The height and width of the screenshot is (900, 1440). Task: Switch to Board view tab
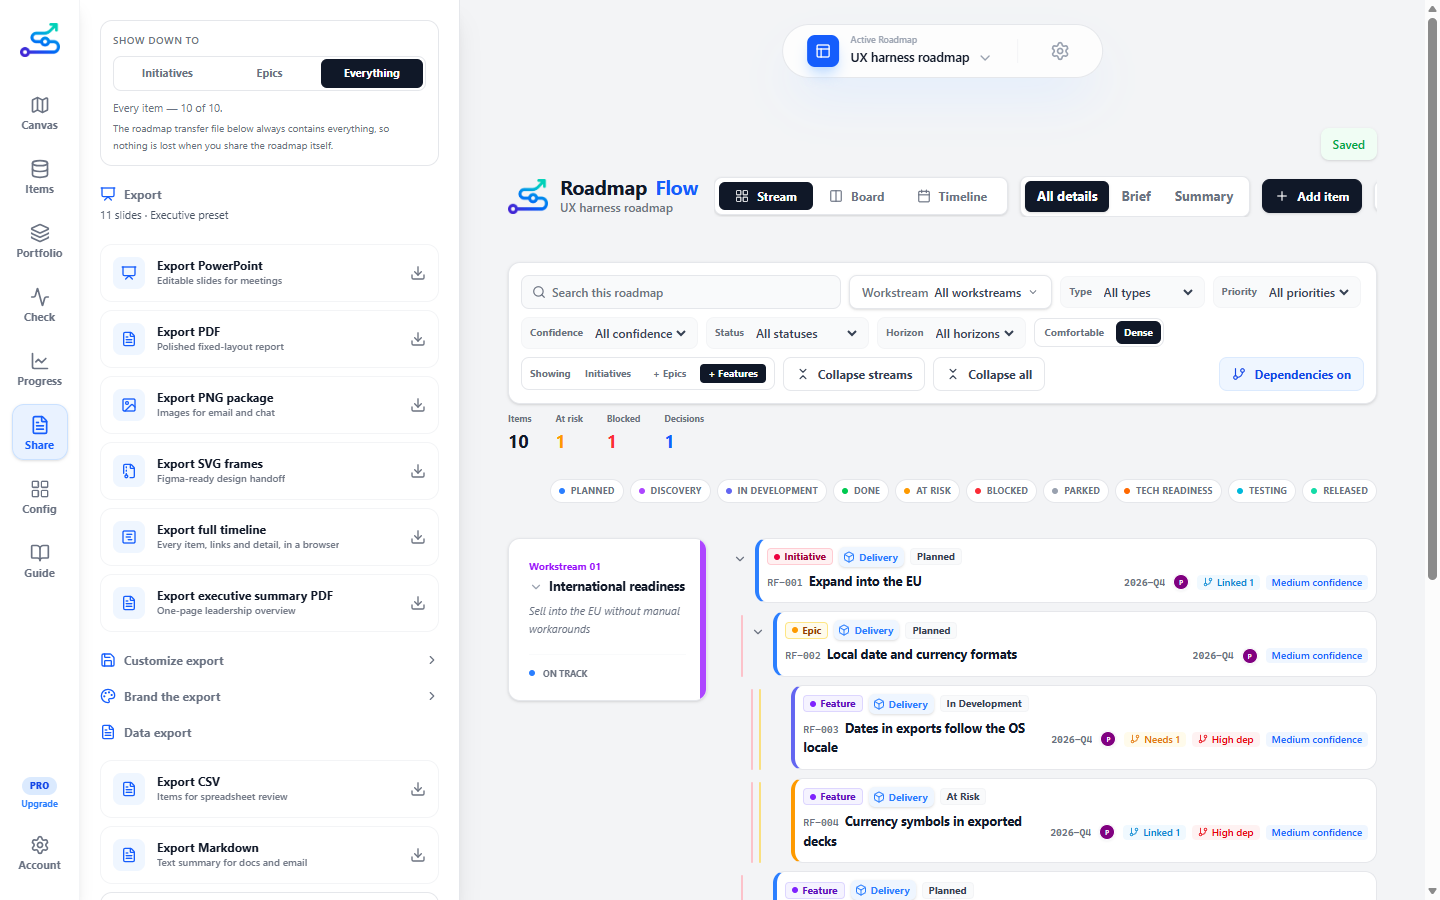pyautogui.click(x=858, y=197)
